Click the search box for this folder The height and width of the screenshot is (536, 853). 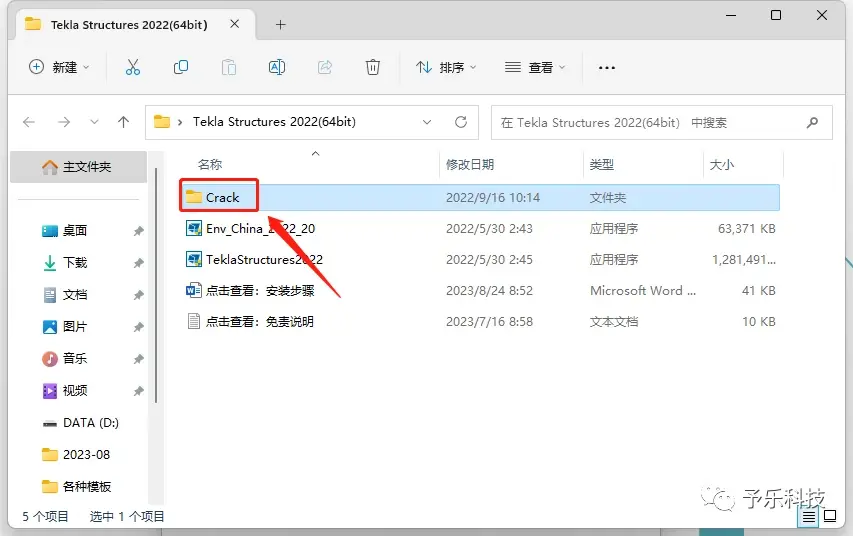coord(662,122)
